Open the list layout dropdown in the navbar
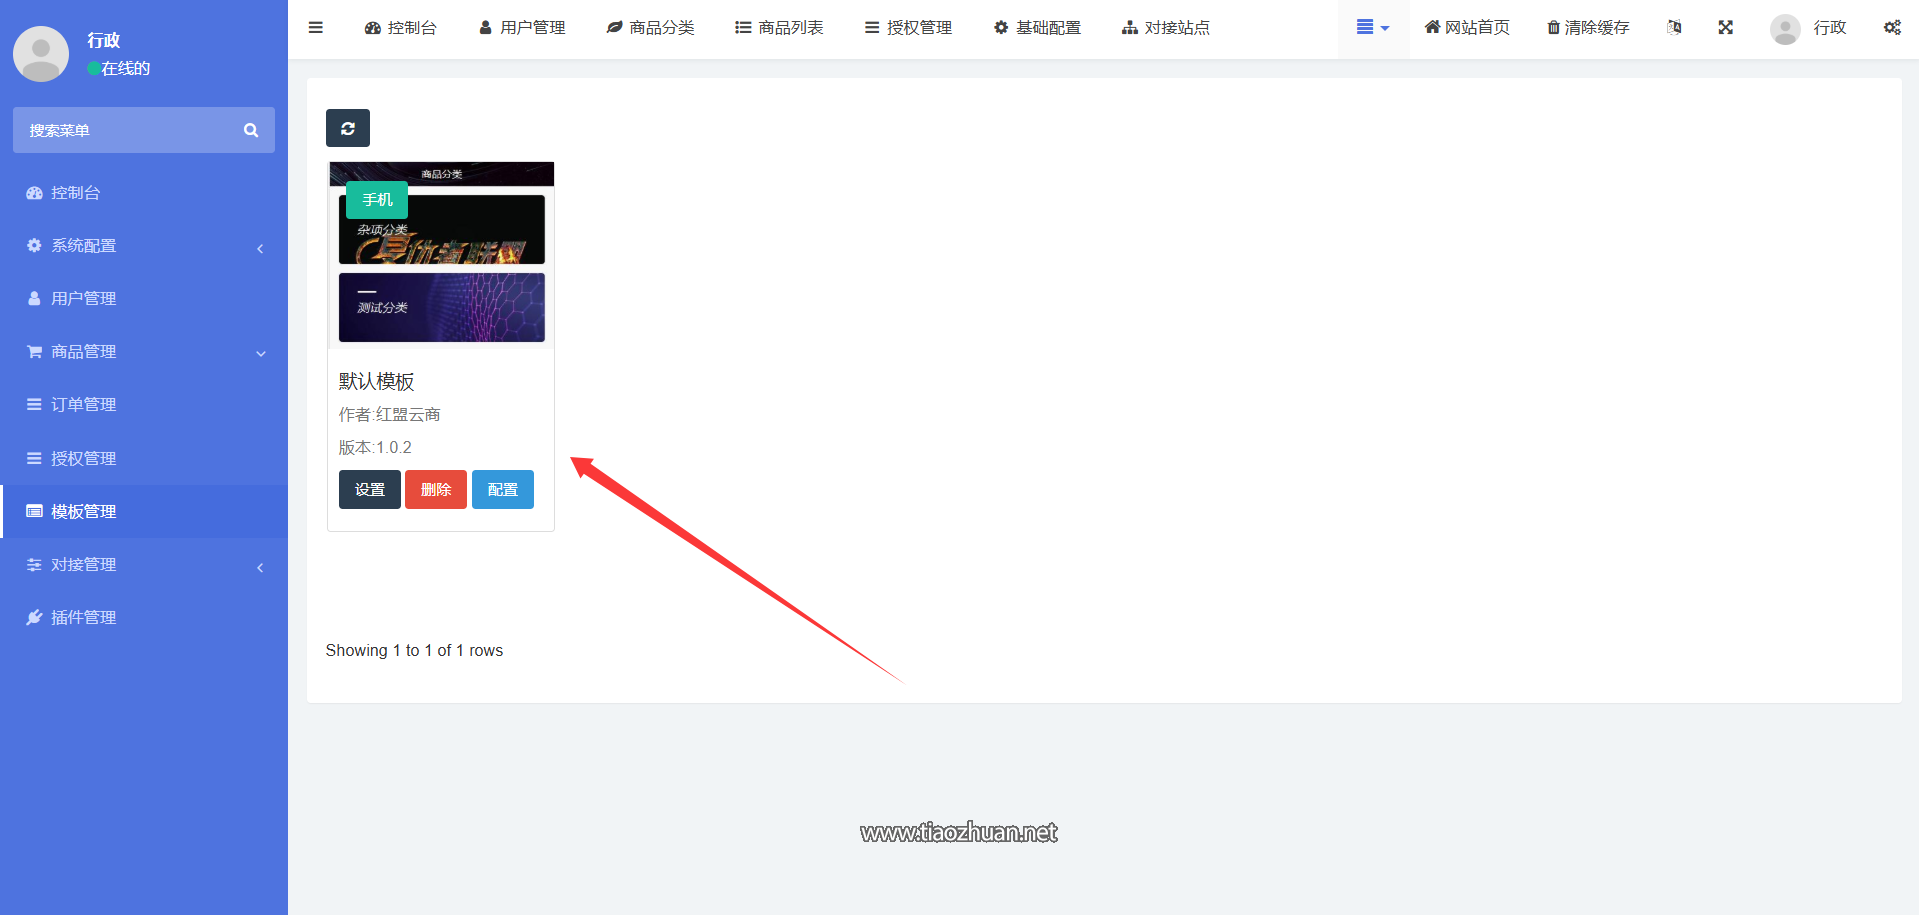The image size is (1919, 915). click(x=1372, y=27)
